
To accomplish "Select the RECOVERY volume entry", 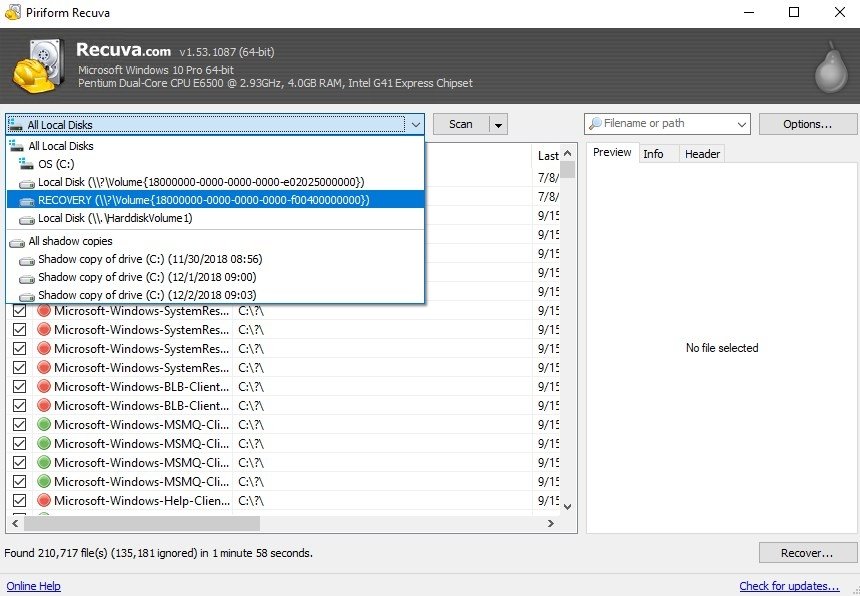I will pos(215,200).
